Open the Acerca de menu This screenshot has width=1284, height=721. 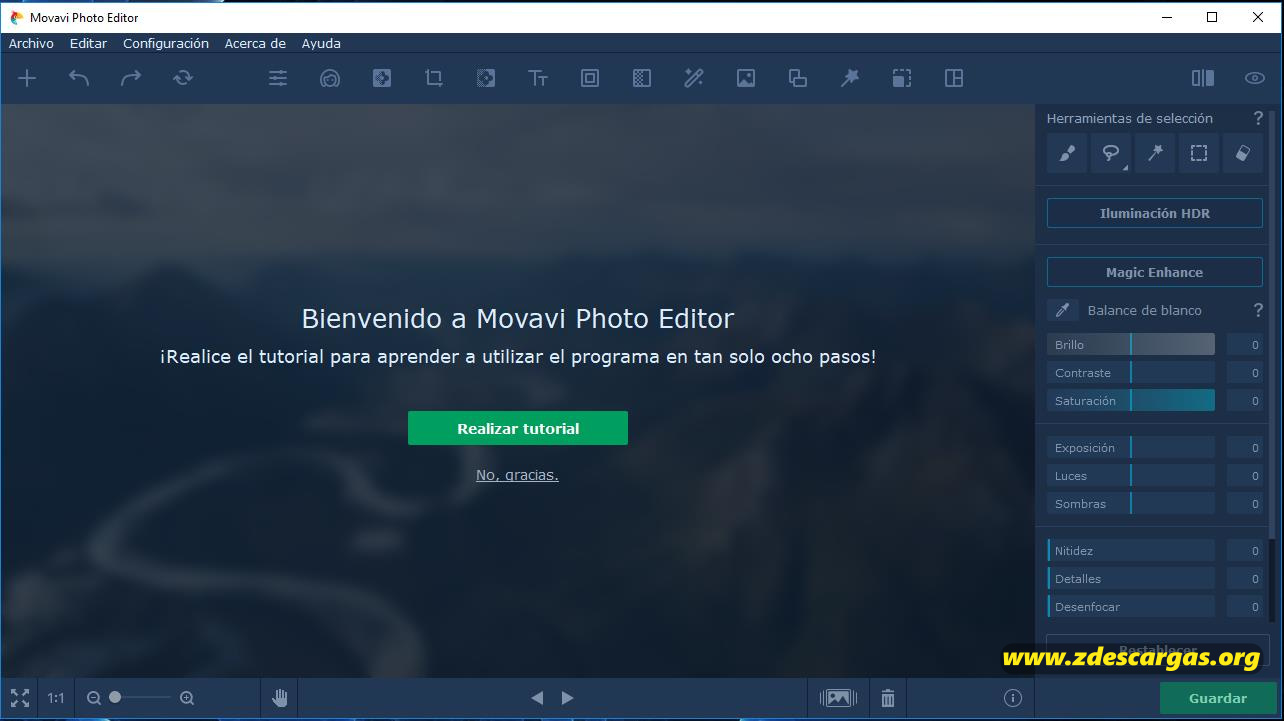(x=255, y=43)
